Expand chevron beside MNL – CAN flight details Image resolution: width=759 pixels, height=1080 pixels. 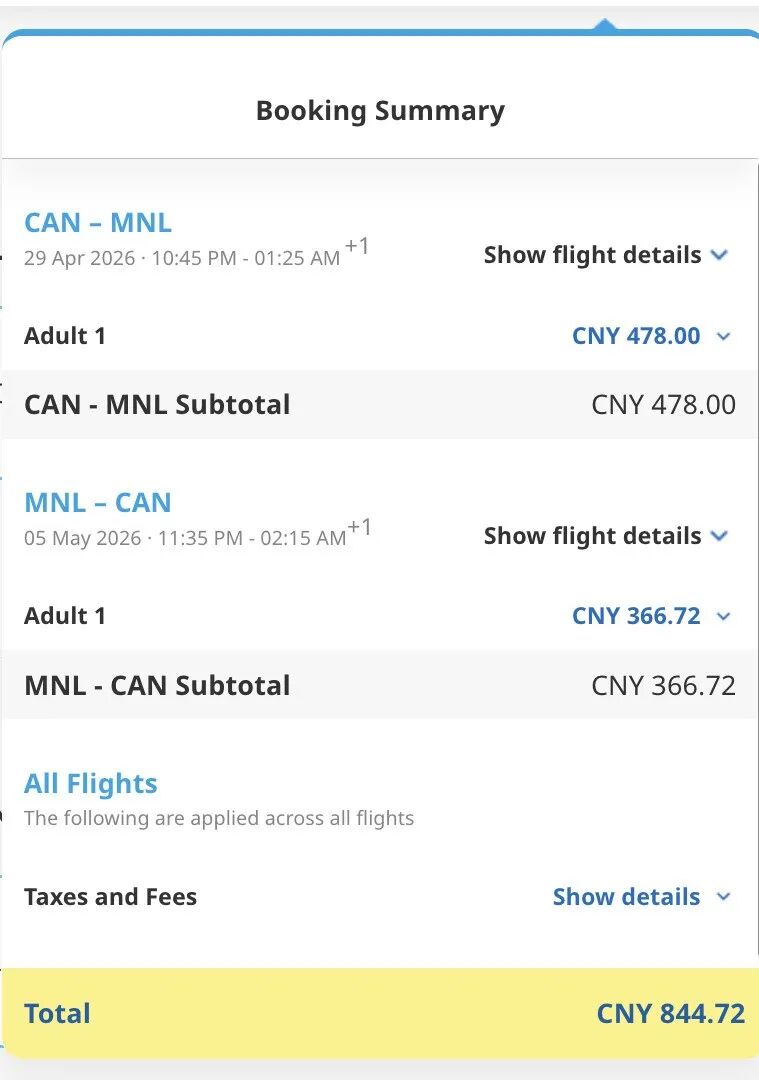tap(719, 537)
